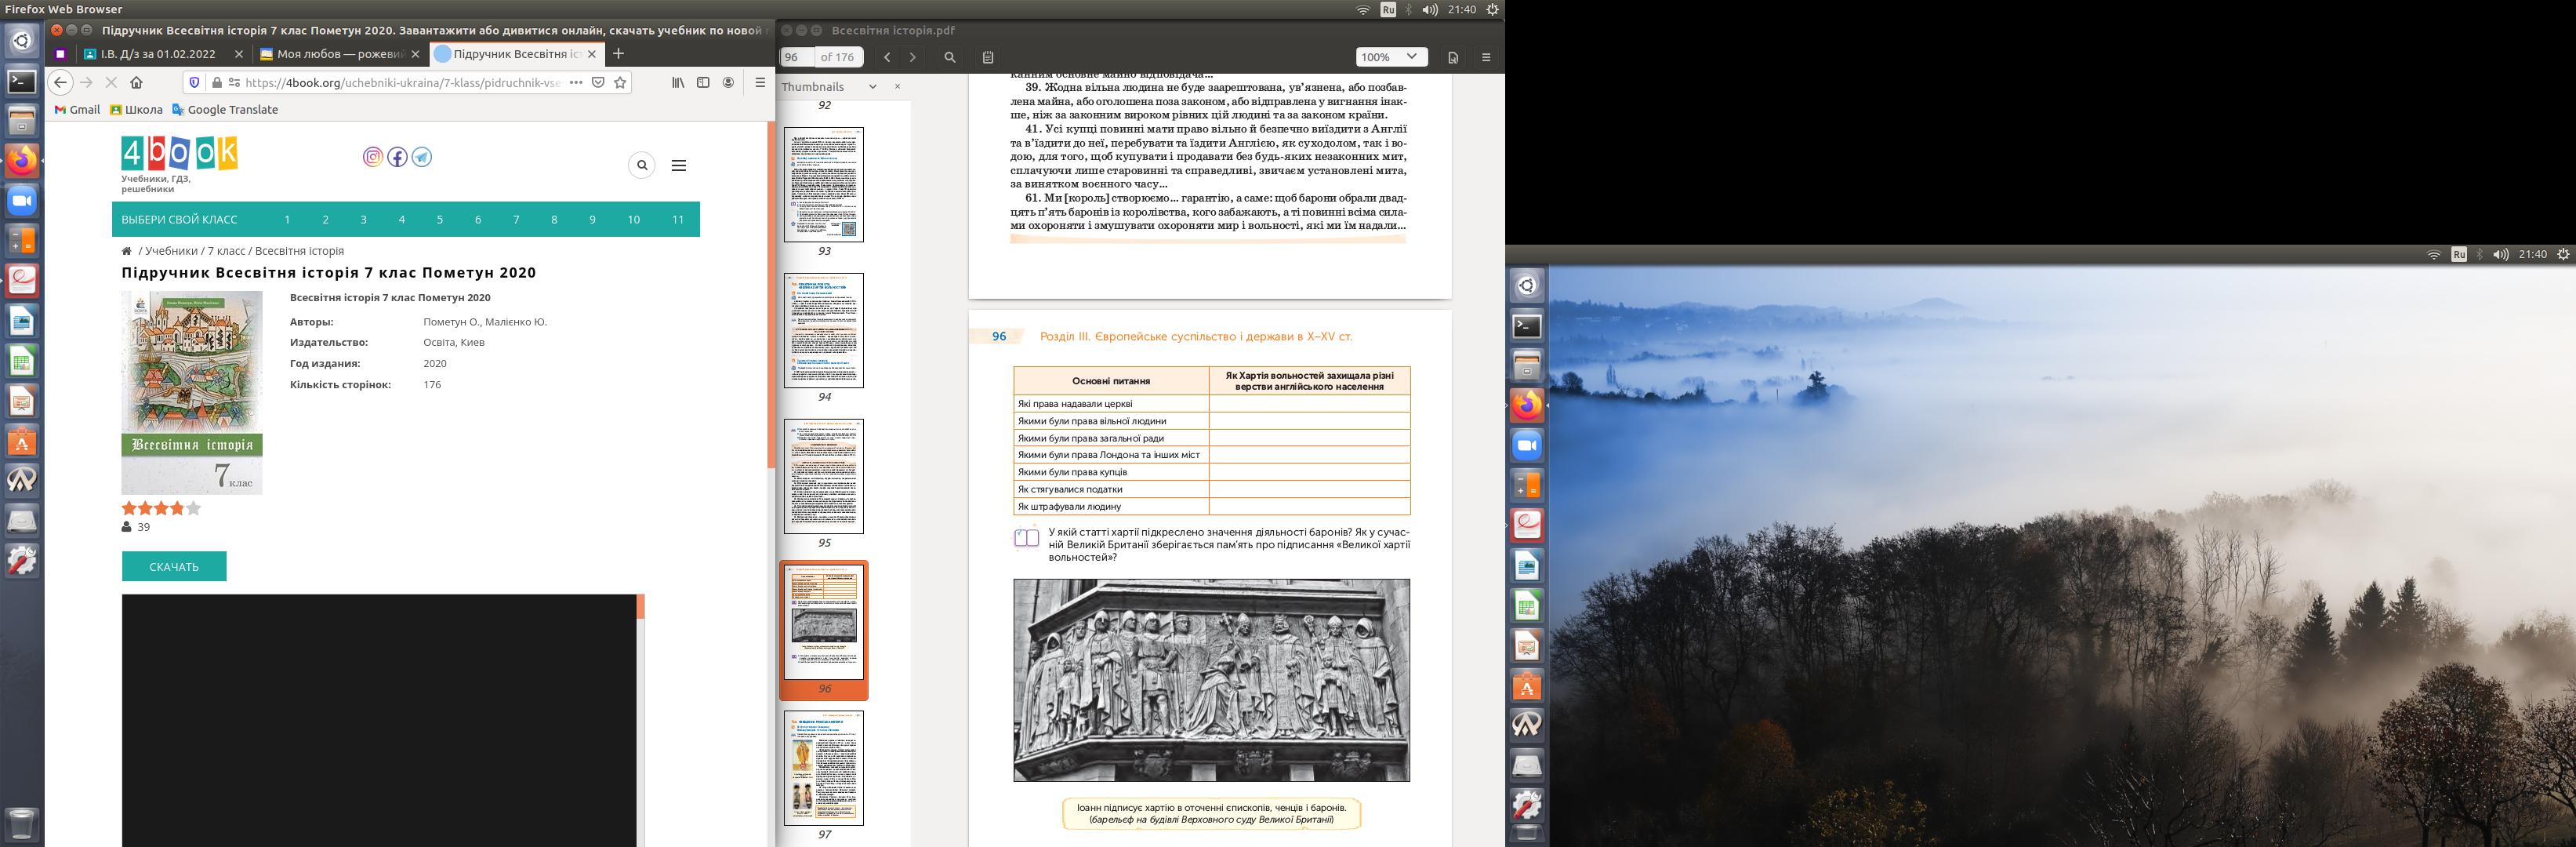2576x847 pixels.
Task: Expand the Thumbnails sidebar mode dropdown
Action: (x=872, y=87)
